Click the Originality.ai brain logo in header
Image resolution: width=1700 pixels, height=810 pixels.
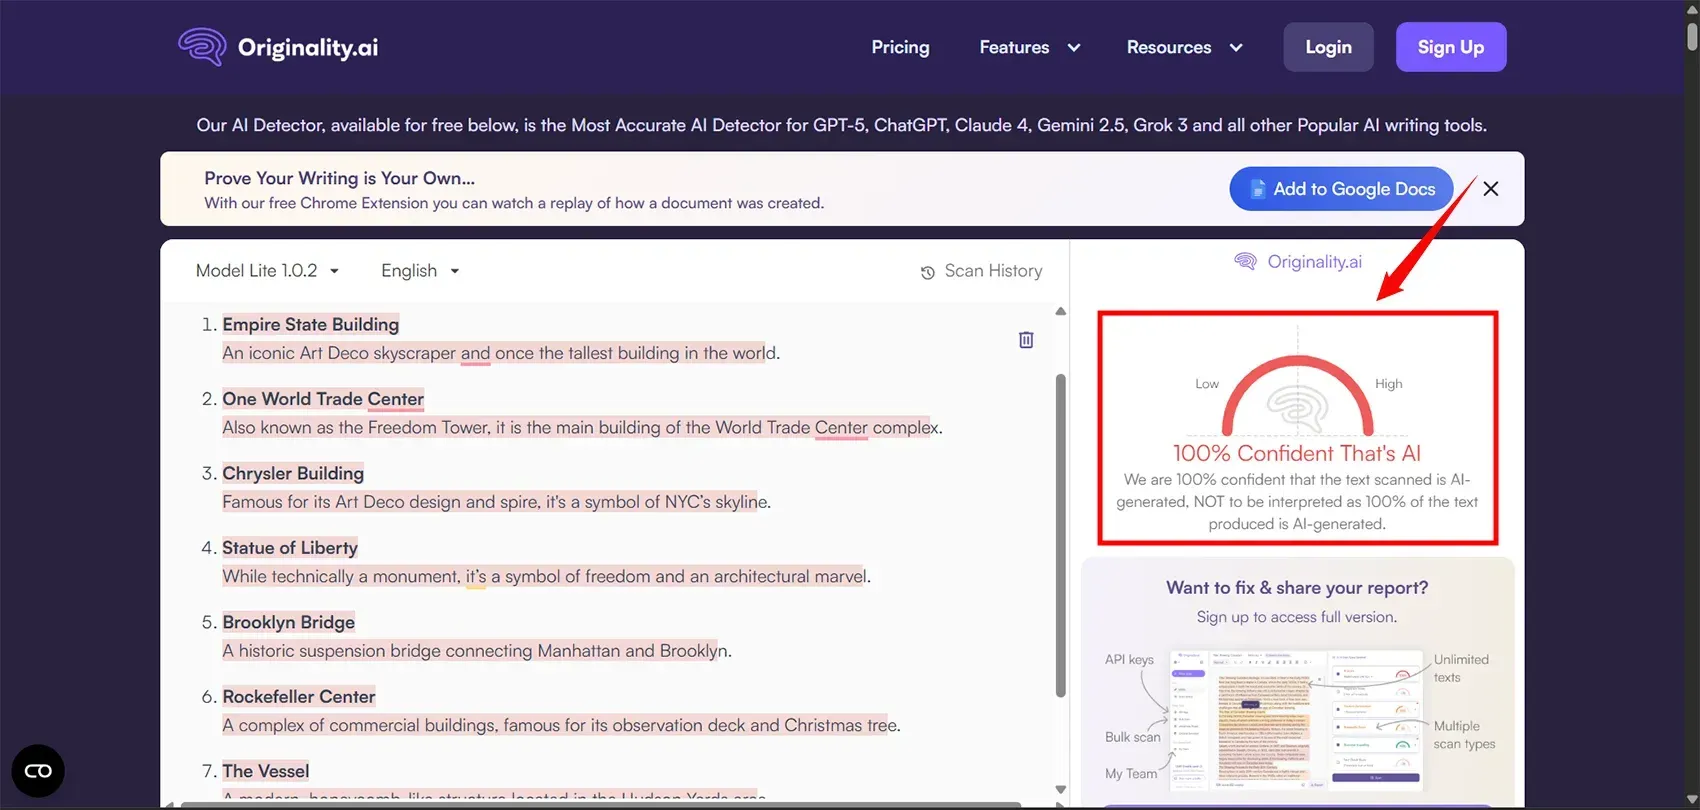click(x=202, y=47)
